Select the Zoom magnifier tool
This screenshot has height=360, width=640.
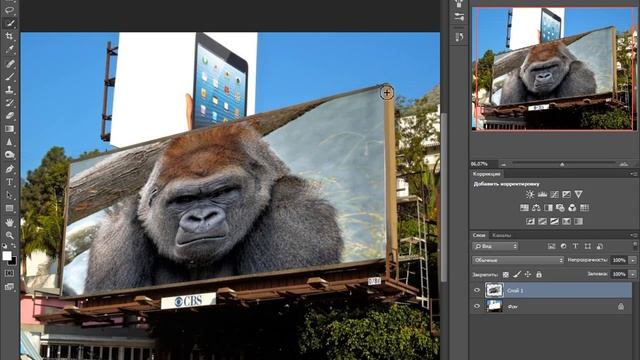coord(9,236)
